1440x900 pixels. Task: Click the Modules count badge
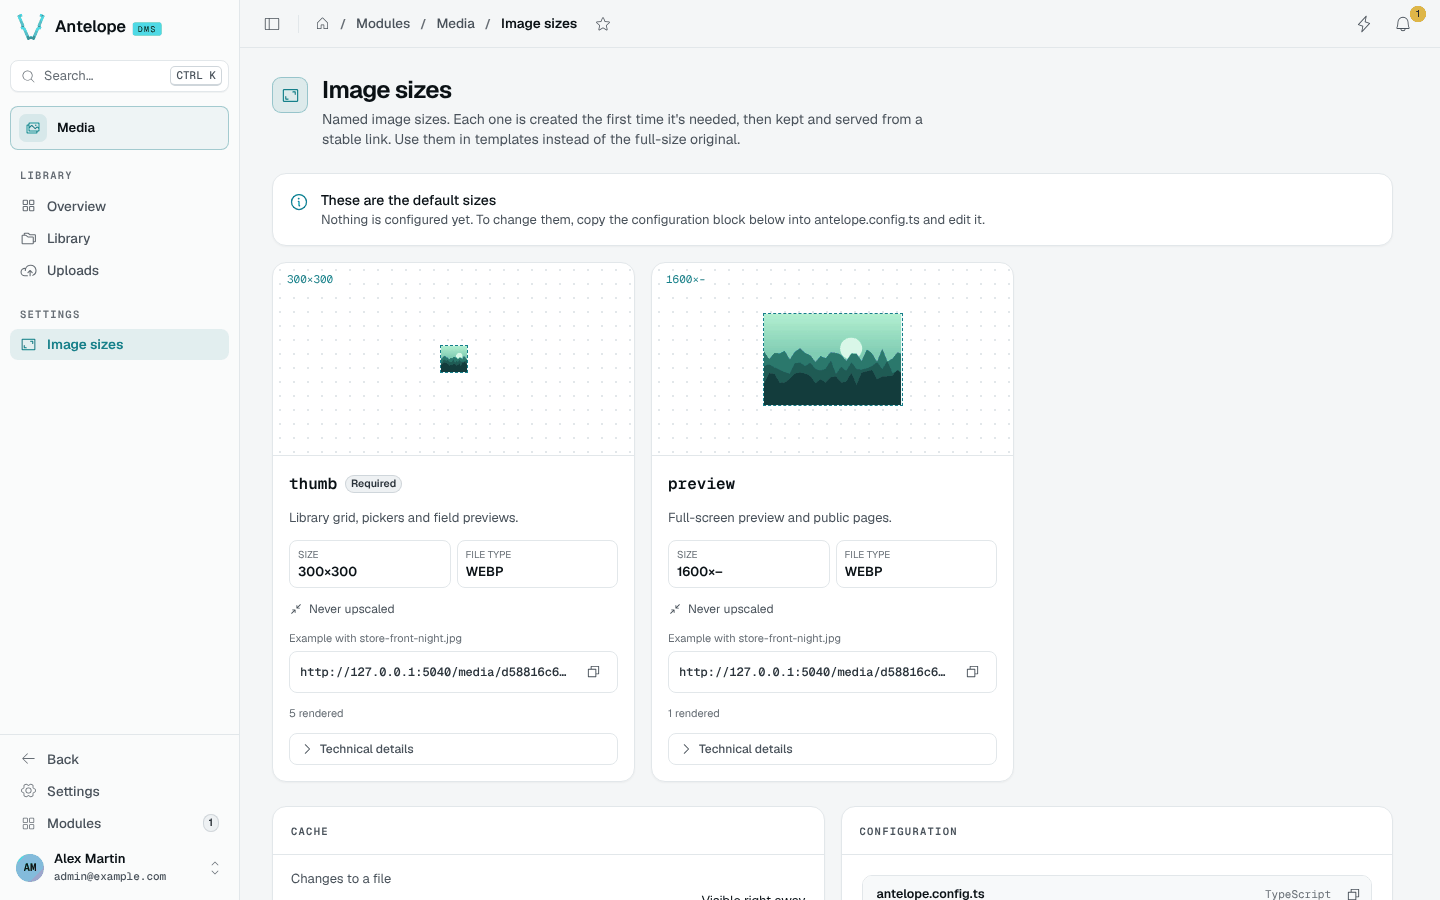pos(211,823)
